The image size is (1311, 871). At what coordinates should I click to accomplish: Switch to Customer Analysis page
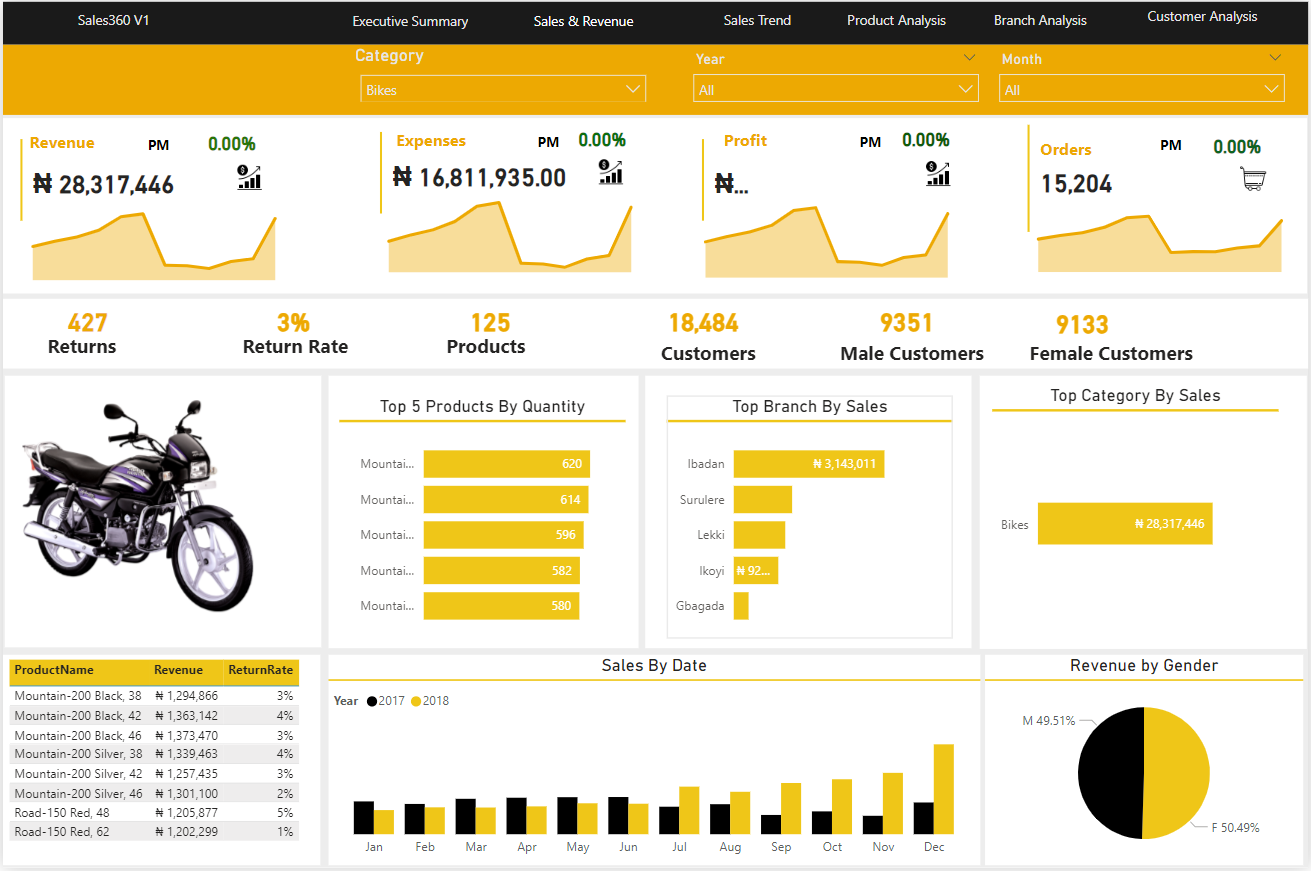point(1202,16)
